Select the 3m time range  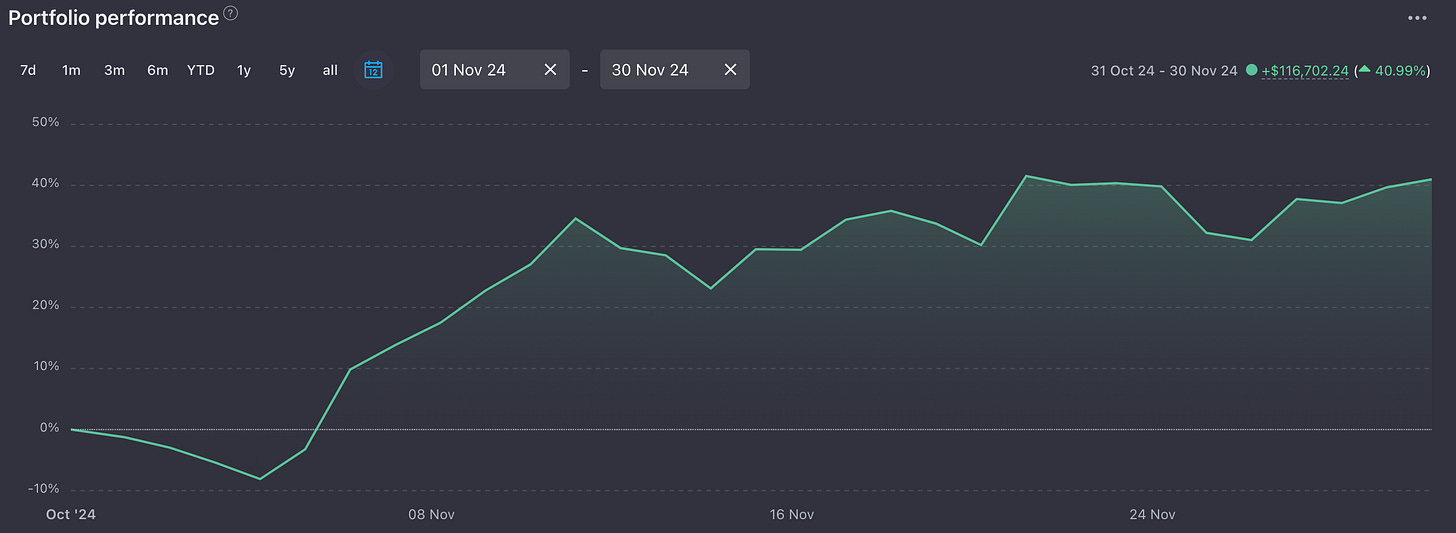coord(114,70)
